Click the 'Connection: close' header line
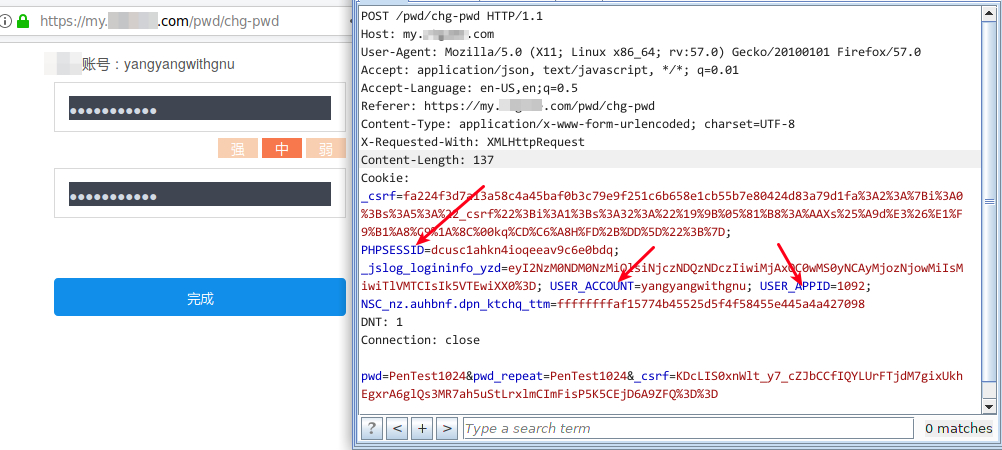The height and width of the screenshot is (450, 1002). (420, 340)
